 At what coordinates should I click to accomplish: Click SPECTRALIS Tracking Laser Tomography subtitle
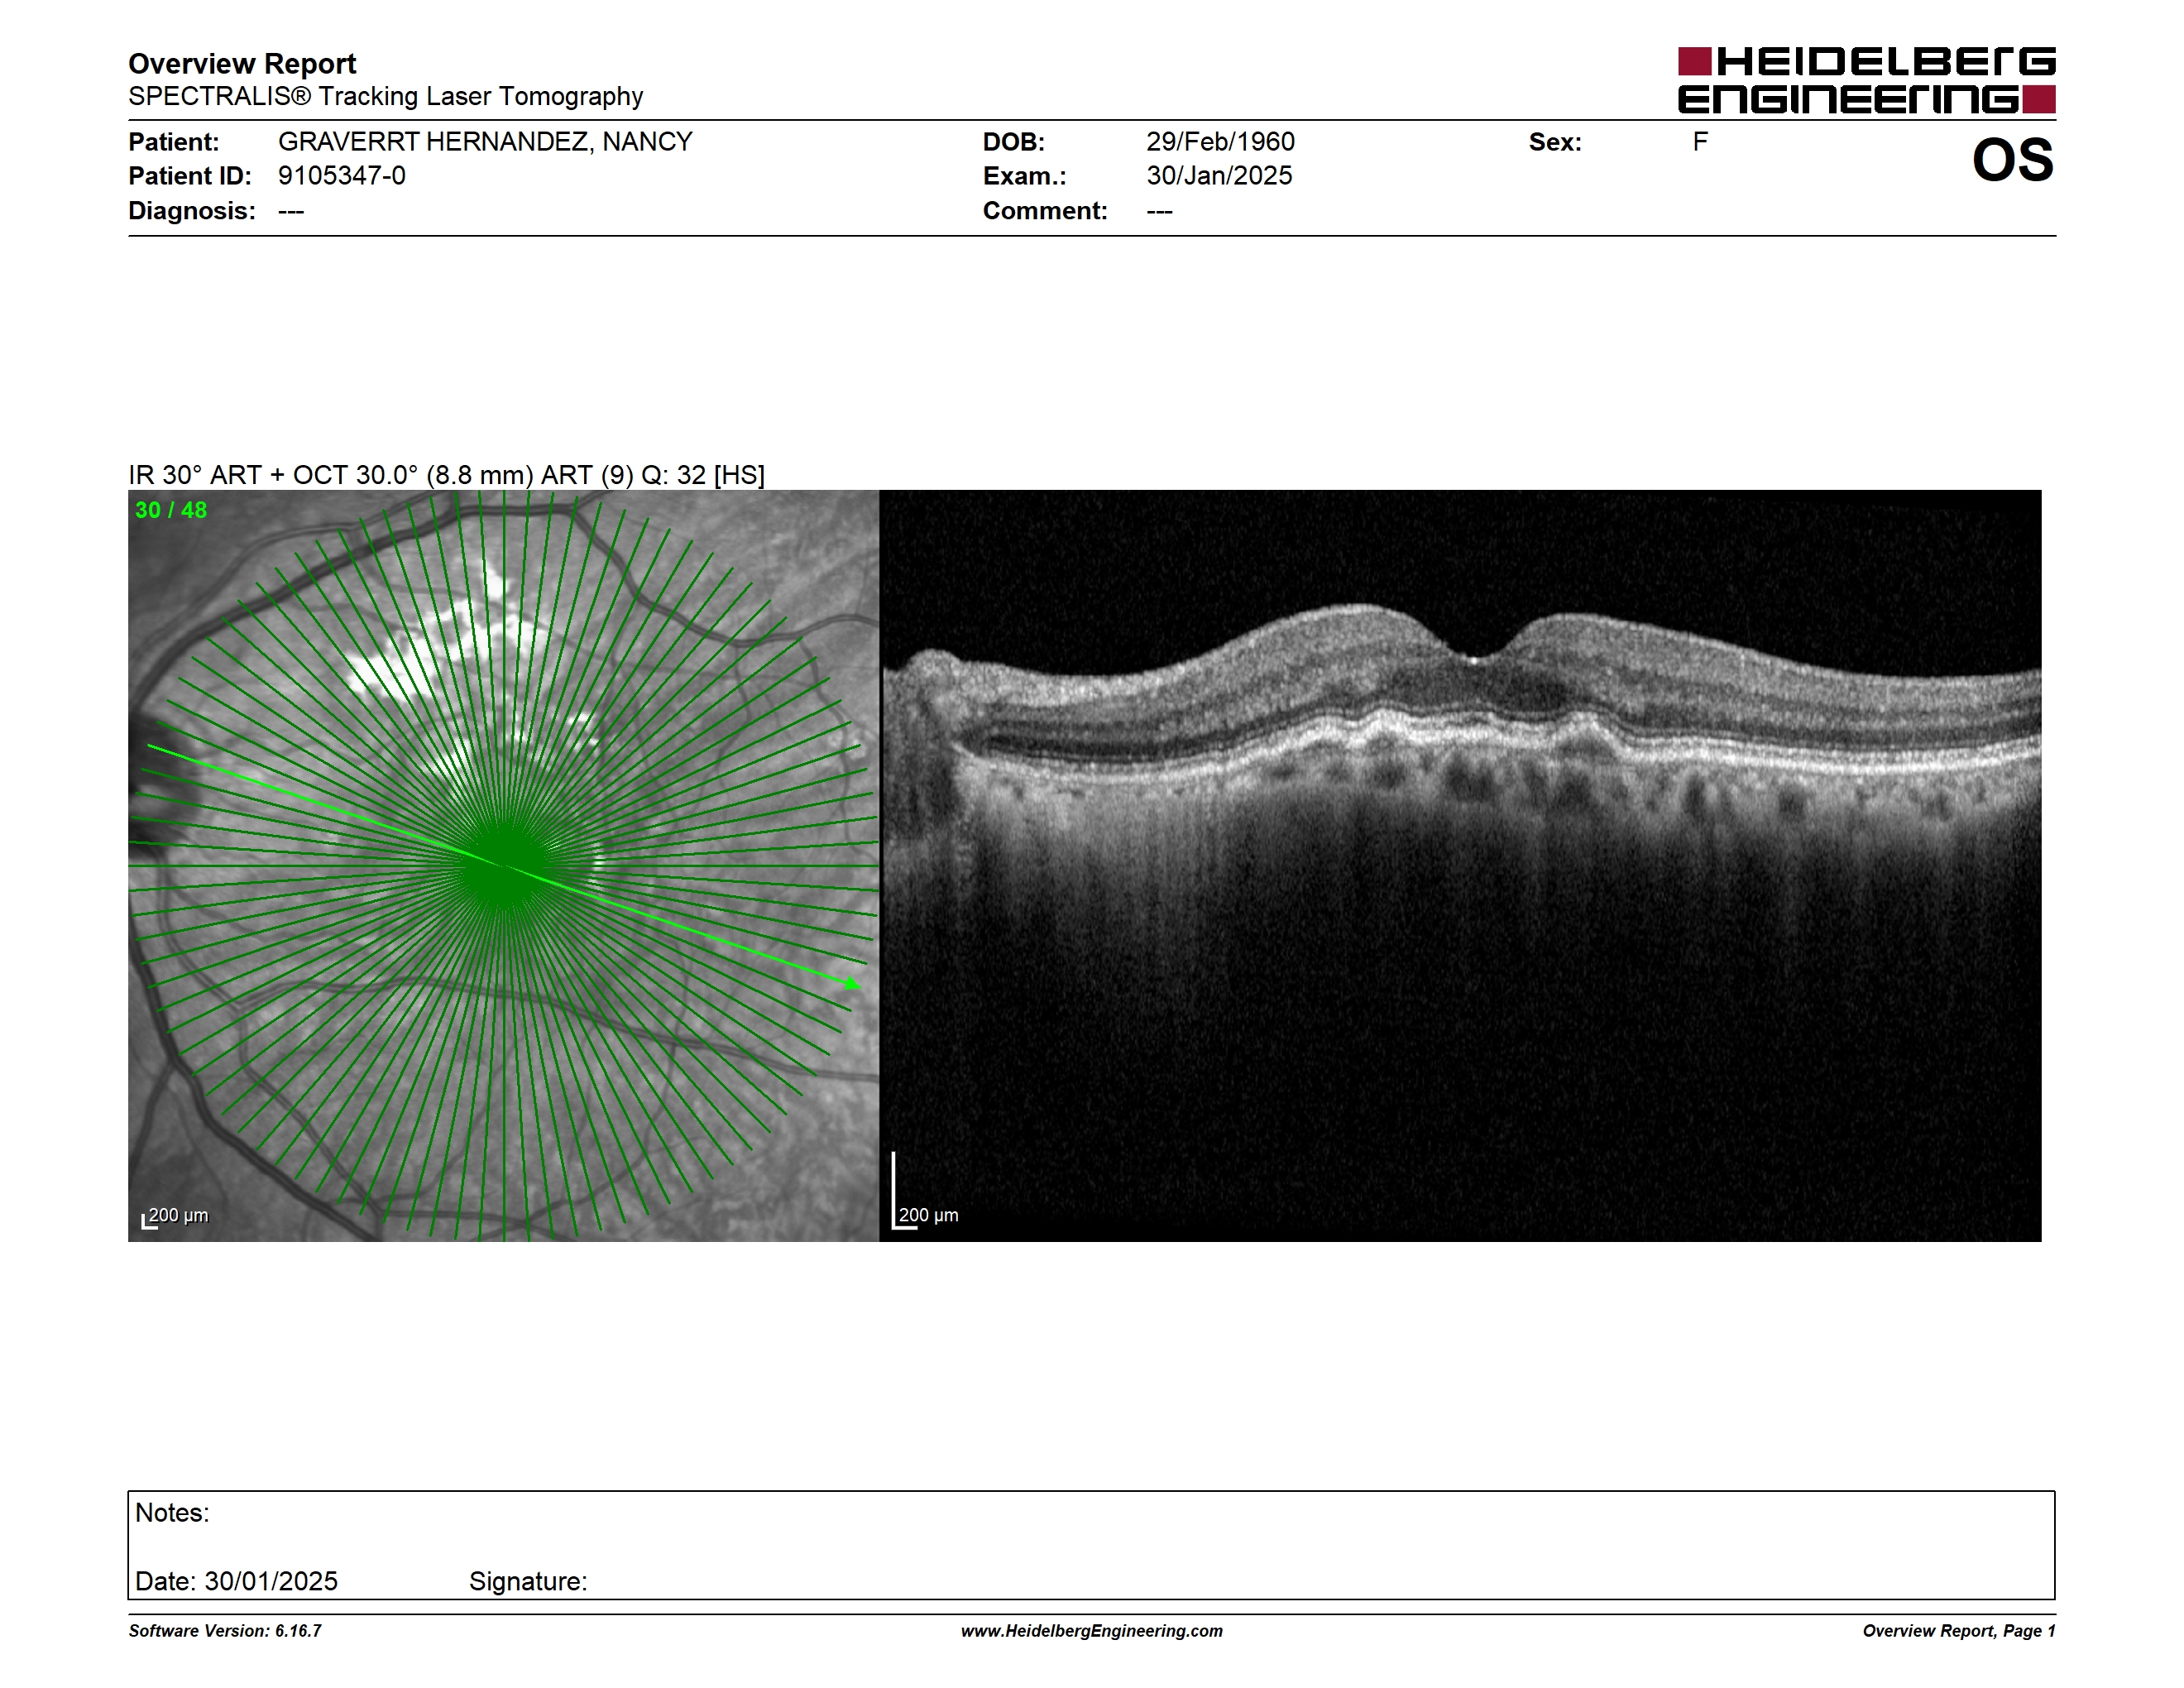[x=385, y=97]
